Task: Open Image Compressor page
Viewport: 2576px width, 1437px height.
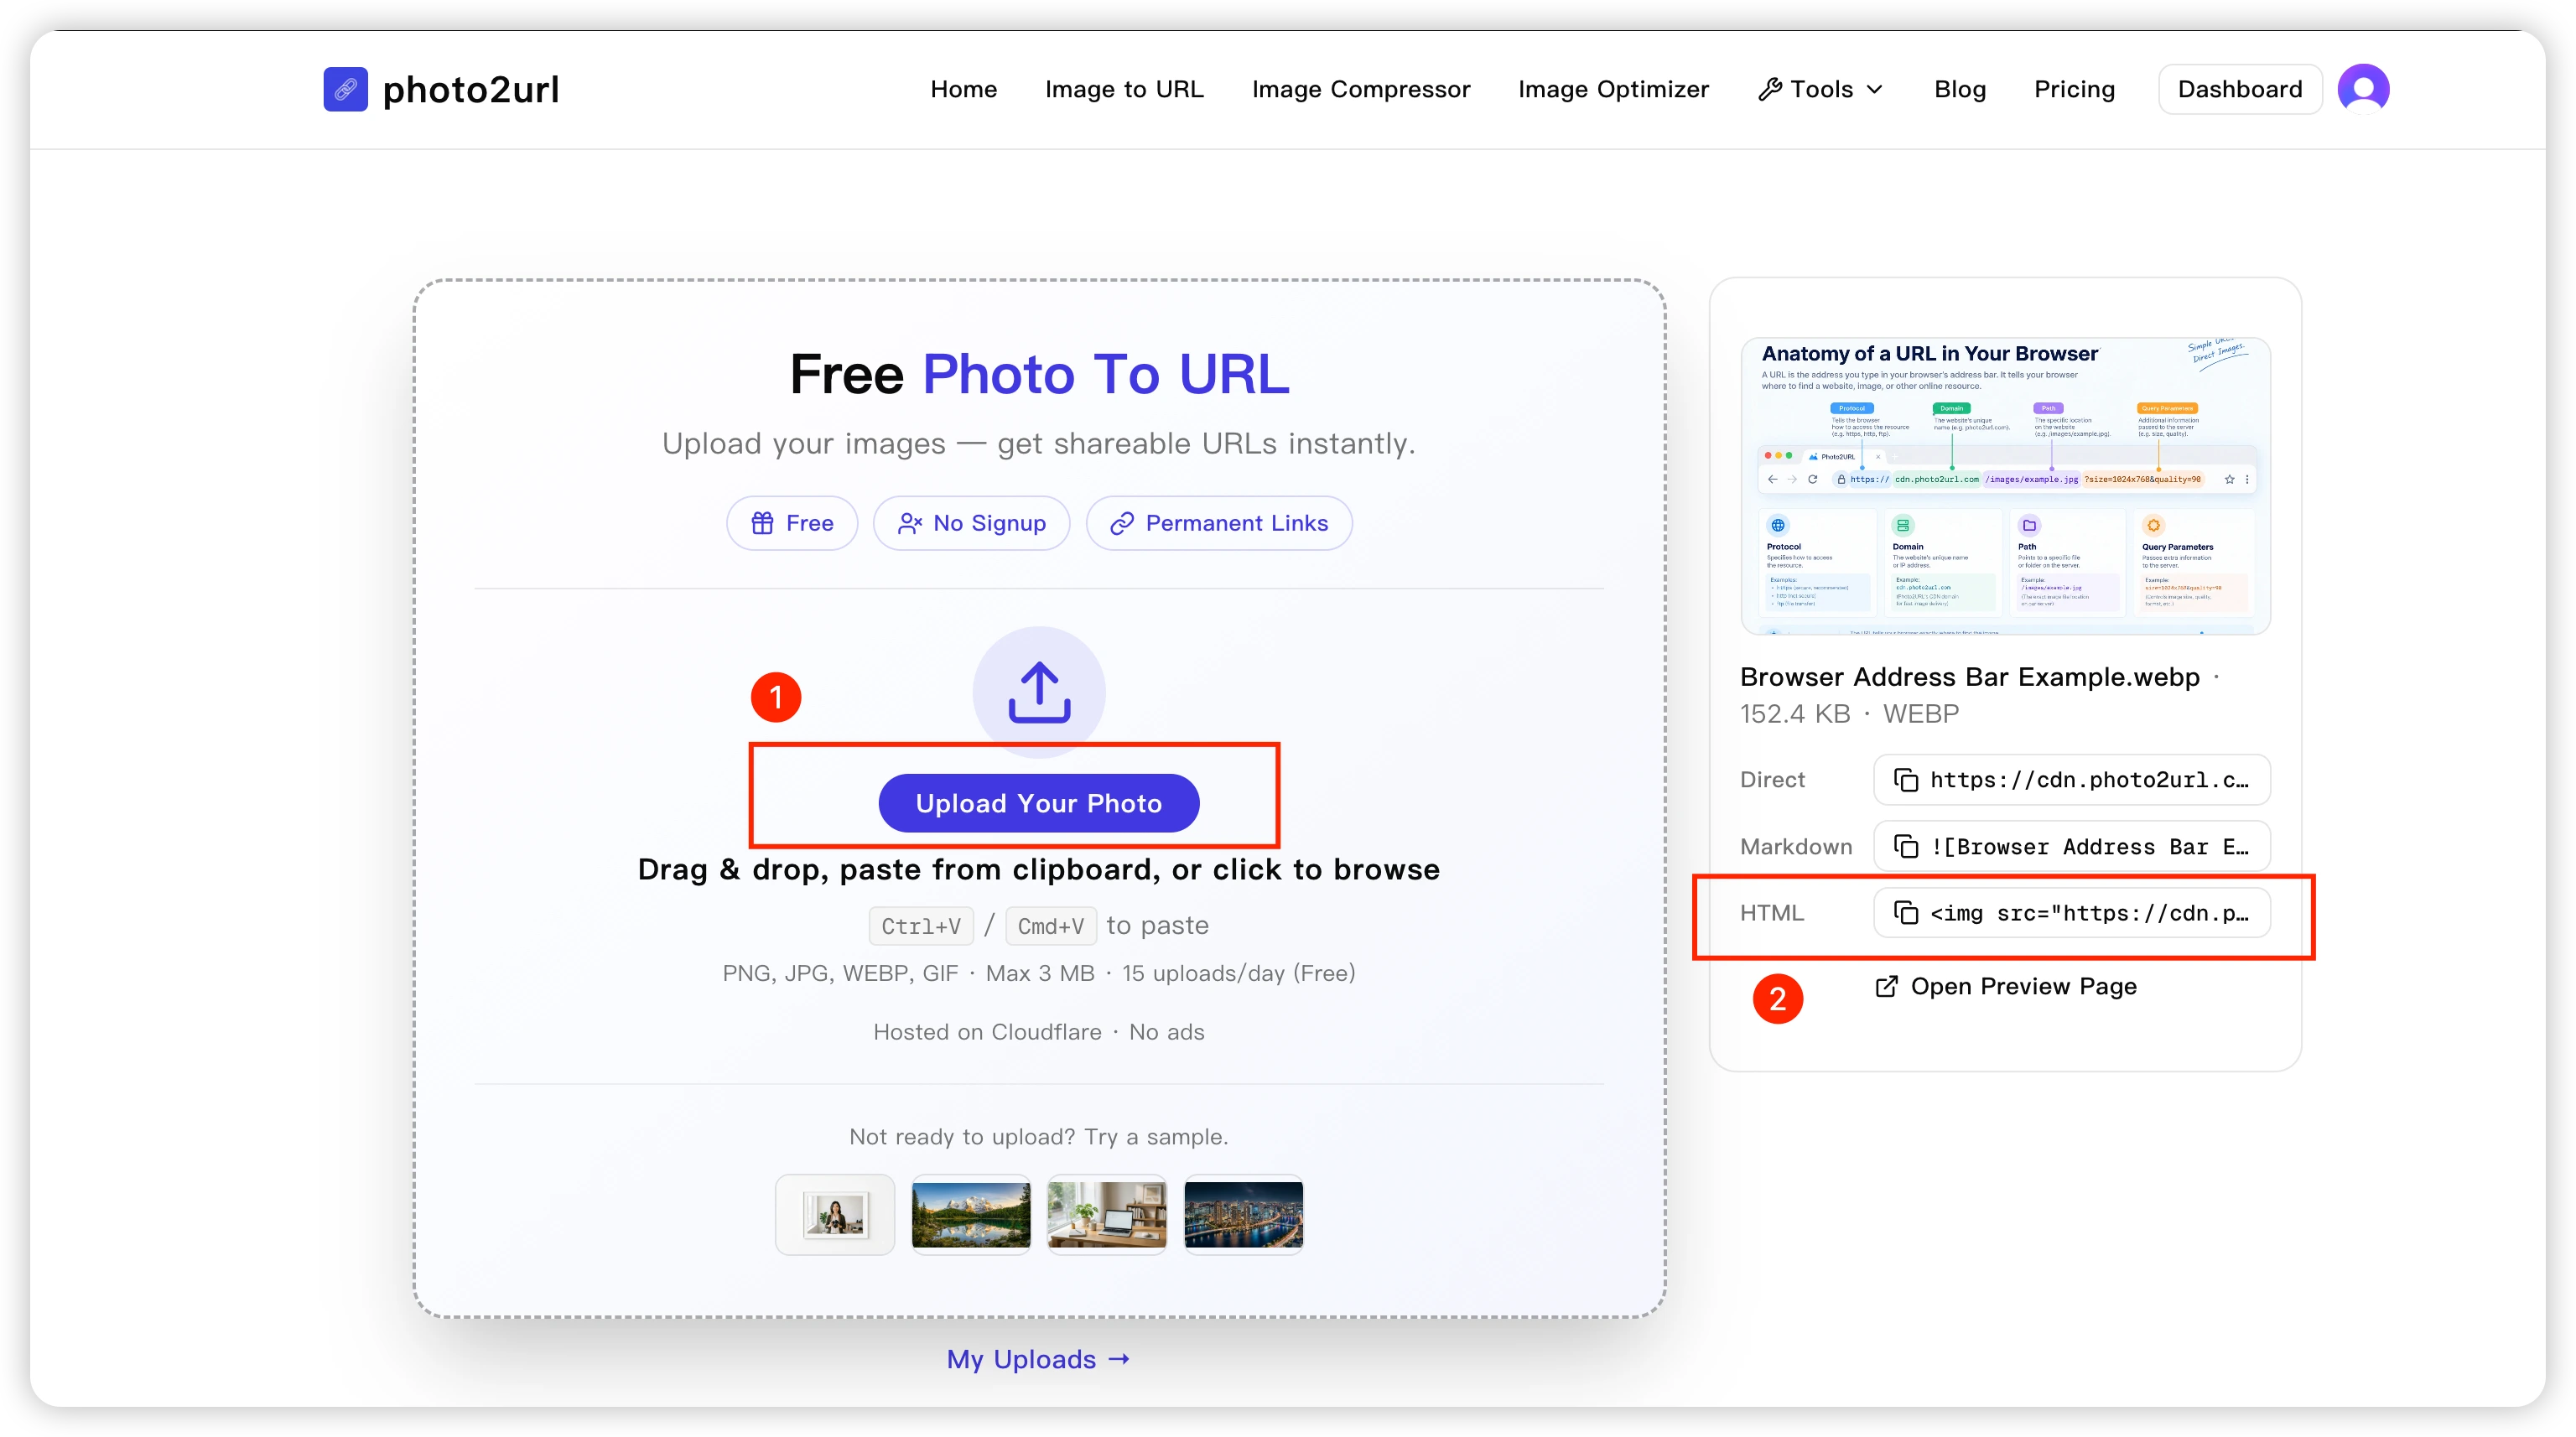Action: (1360, 89)
